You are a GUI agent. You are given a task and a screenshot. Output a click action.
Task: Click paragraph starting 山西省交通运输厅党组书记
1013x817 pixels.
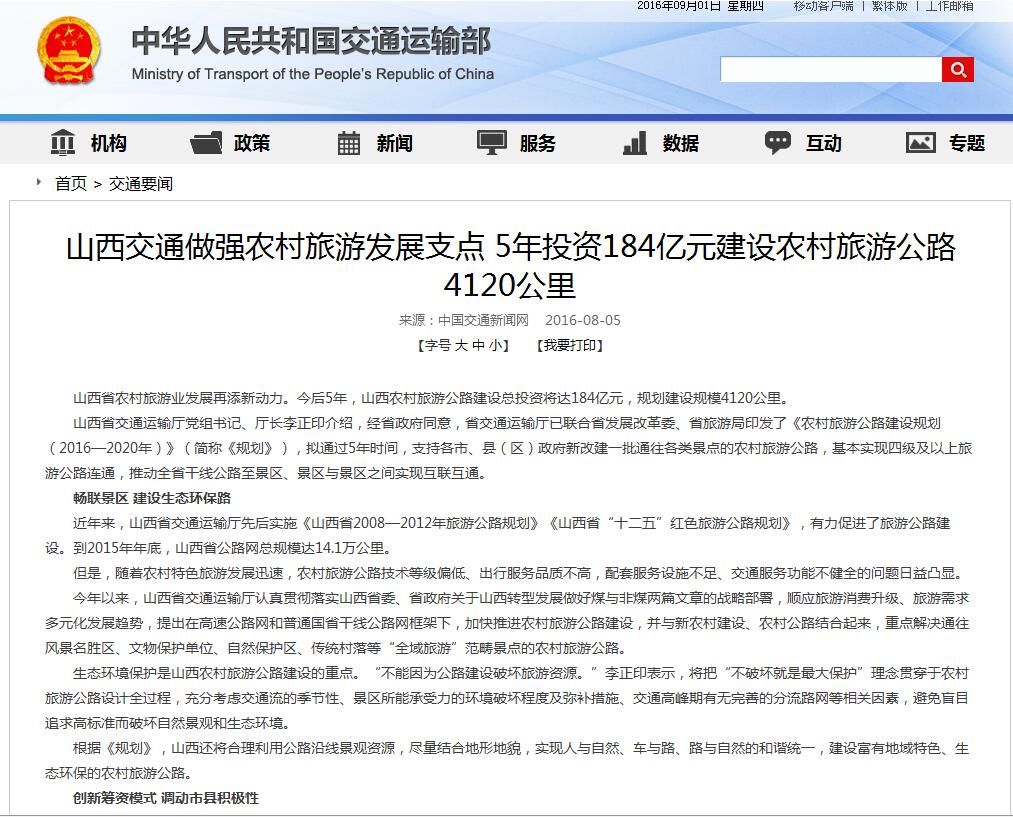coord(508,448)
